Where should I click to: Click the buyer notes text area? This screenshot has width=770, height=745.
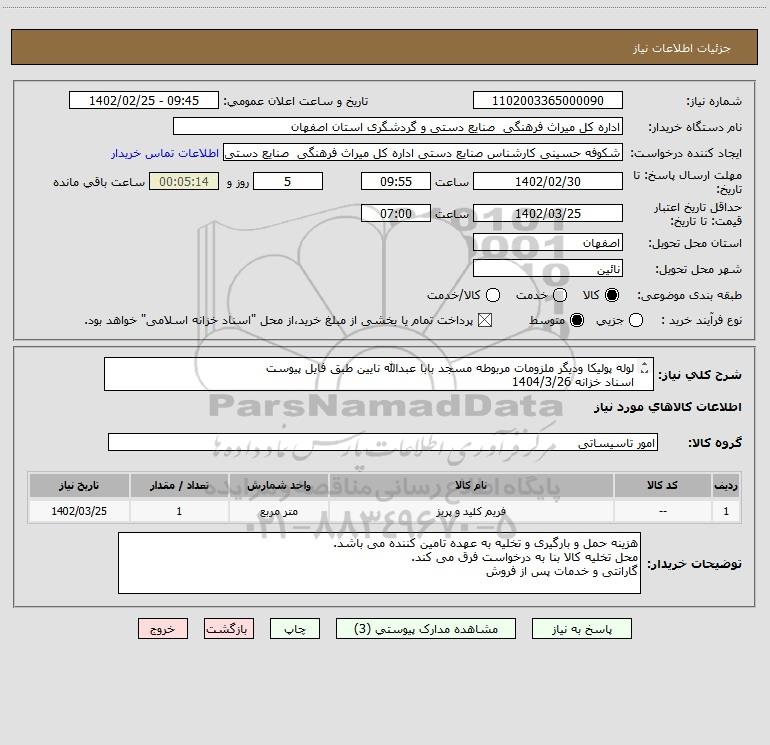pos(379,563)
